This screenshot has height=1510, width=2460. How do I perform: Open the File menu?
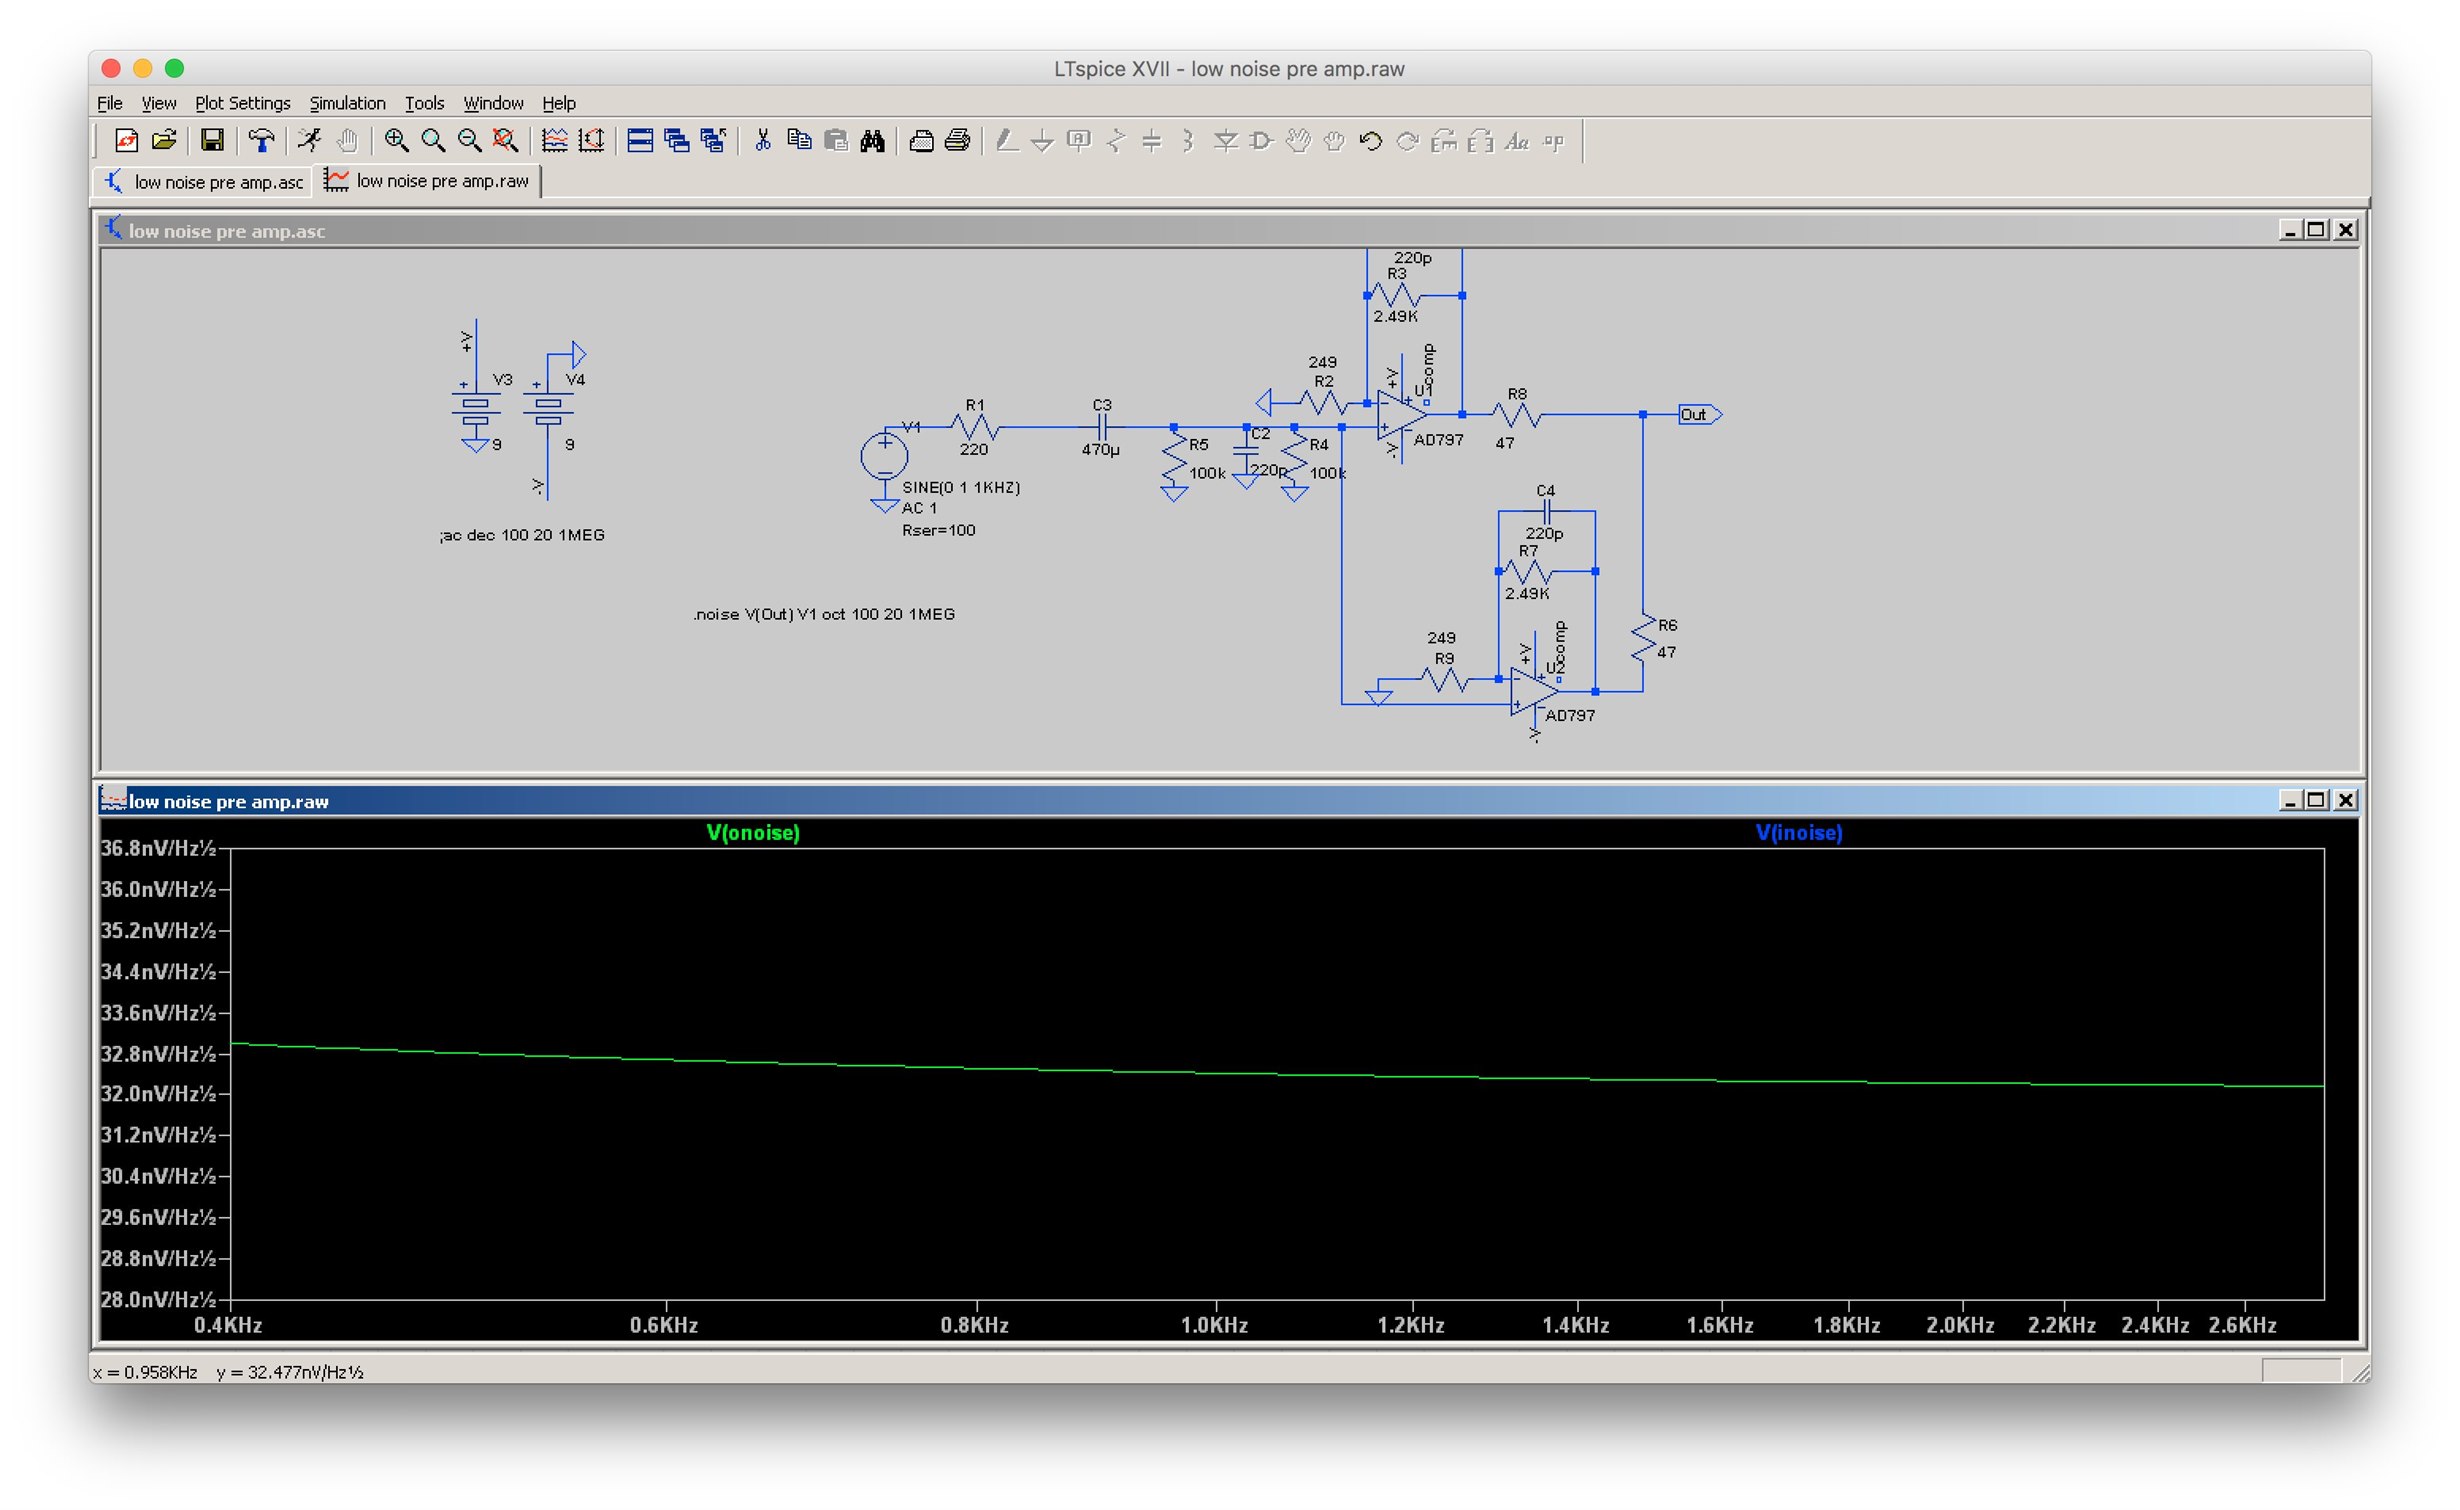coord(110,103)
